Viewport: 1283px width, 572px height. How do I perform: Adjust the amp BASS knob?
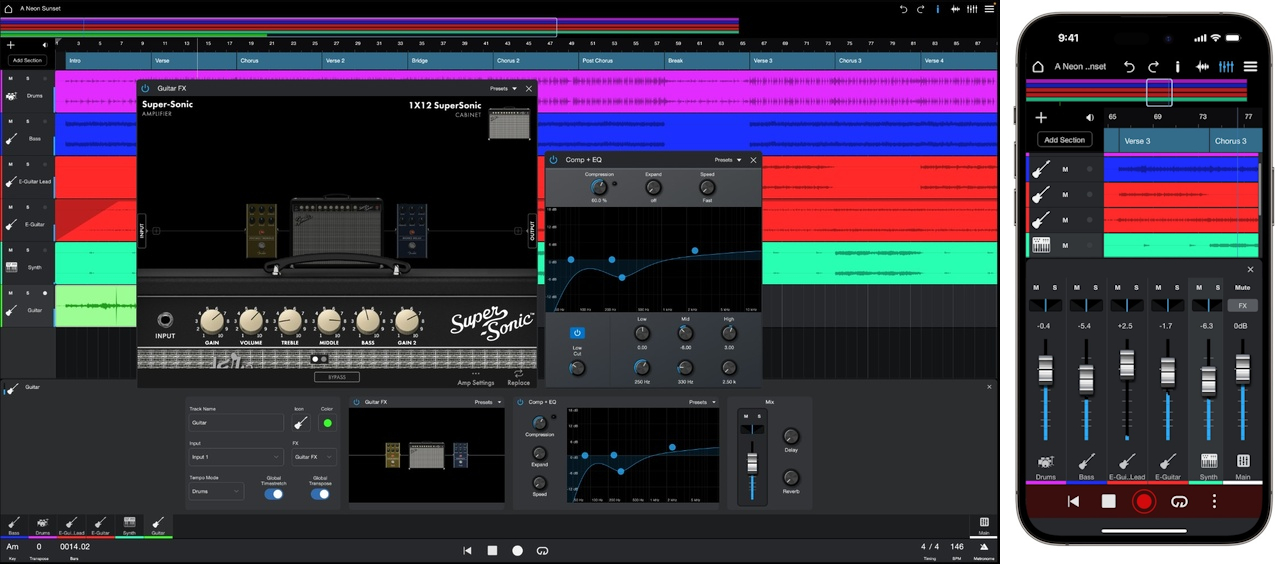point(367,321)
